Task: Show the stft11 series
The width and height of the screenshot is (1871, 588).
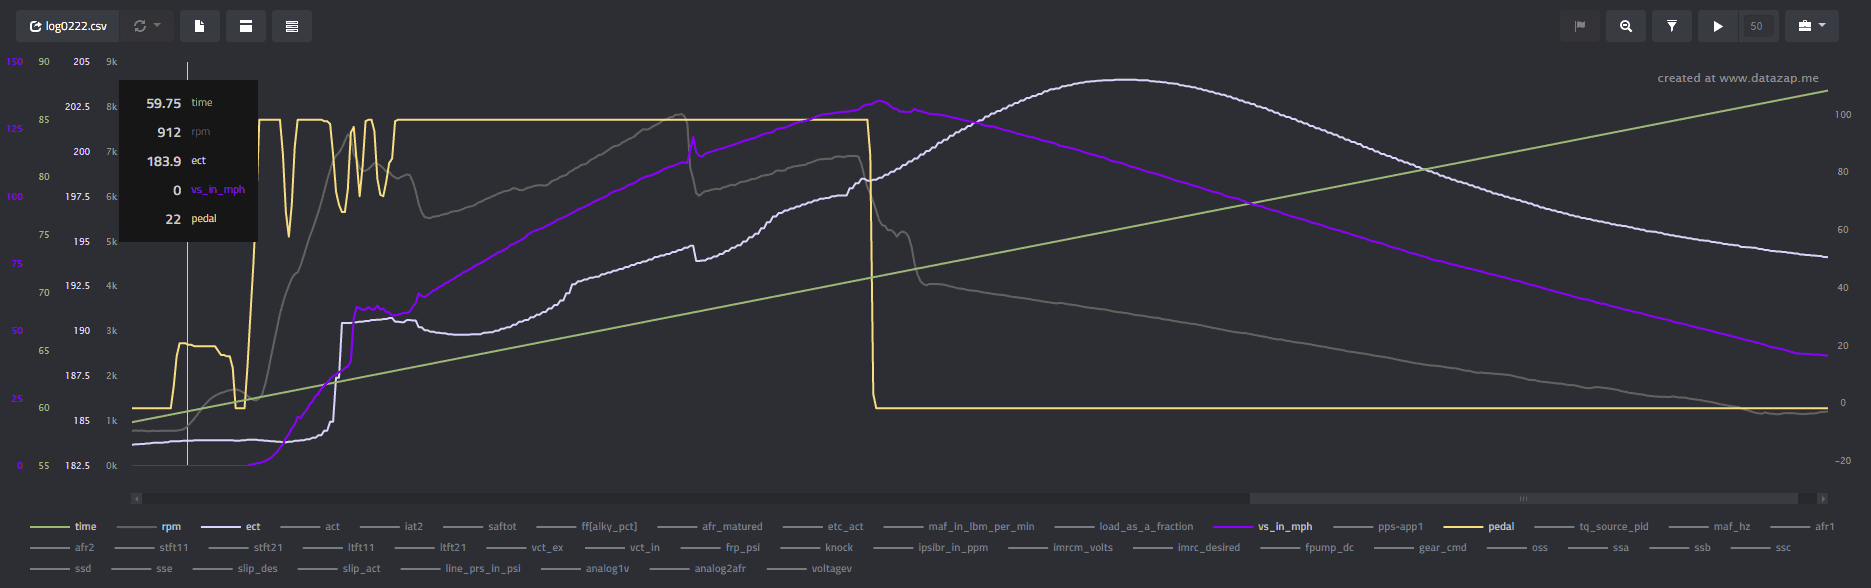Action: pyautogui.click(x=152, y=547)
